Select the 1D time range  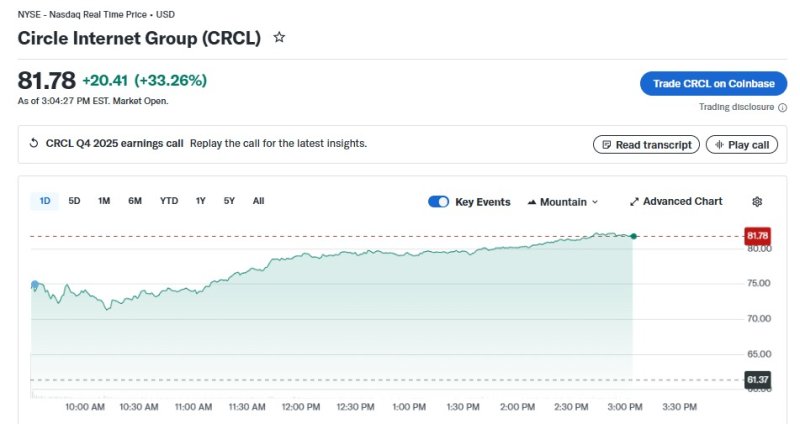(45, 201)
